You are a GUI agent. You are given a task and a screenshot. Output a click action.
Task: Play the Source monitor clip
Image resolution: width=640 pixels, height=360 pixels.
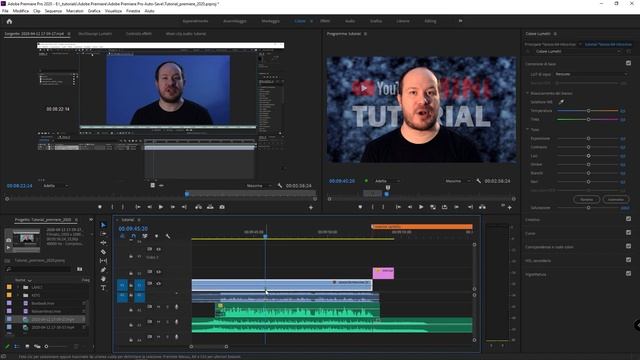point(161,207)
